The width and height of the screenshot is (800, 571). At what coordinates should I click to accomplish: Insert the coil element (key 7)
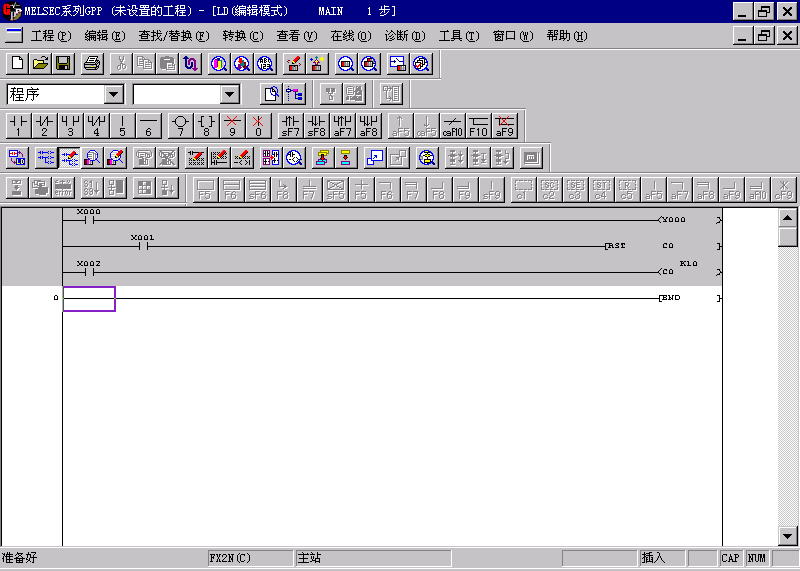180,125
